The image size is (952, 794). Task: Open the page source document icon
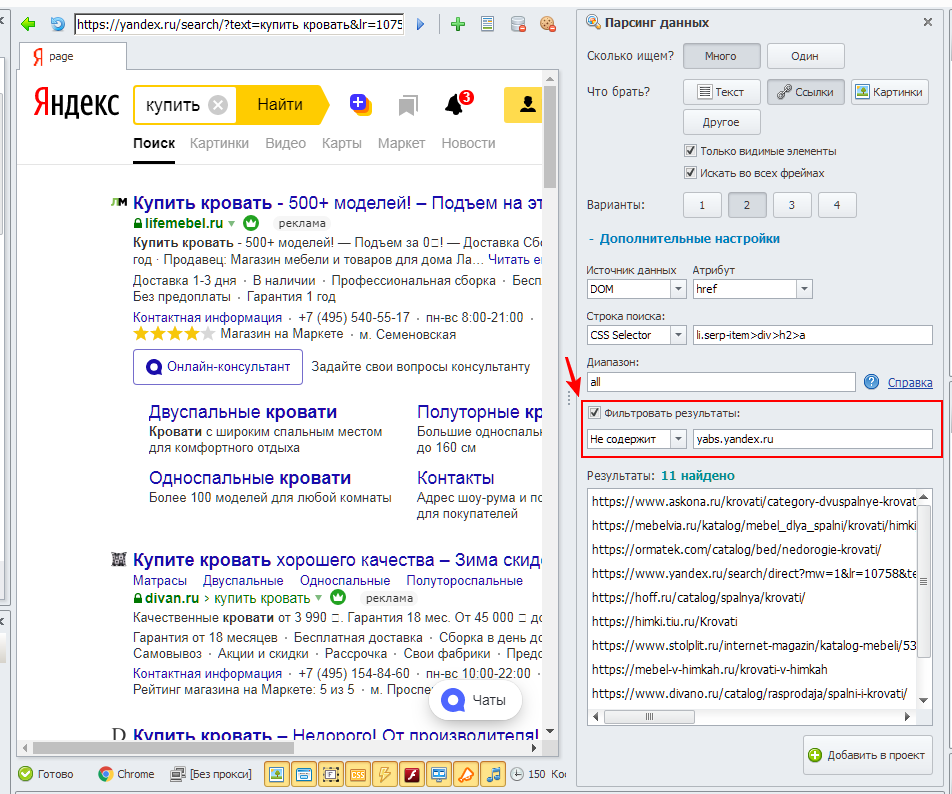pos(487,24)
